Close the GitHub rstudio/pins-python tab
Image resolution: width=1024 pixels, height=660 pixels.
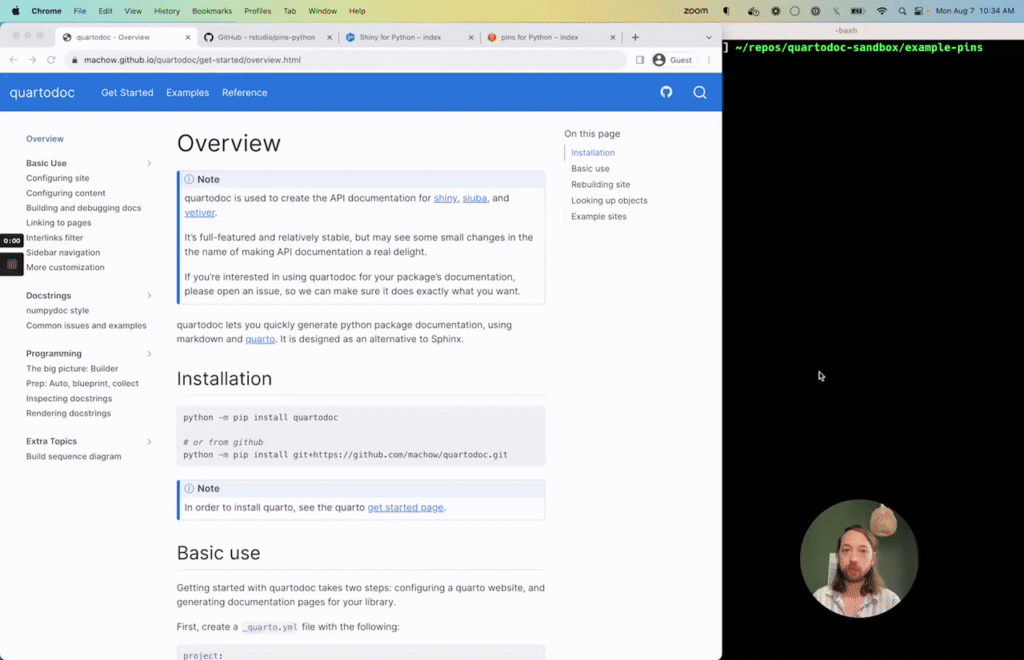329,37
